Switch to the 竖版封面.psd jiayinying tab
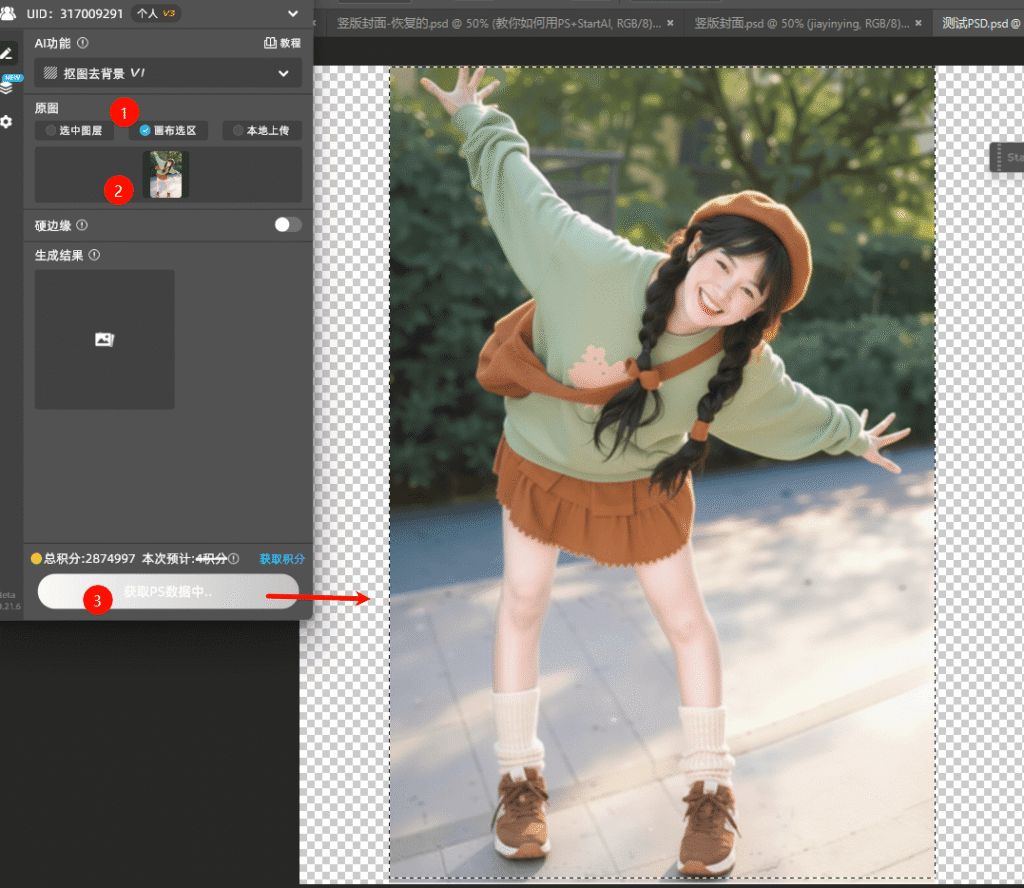The image size is (1024, 888). click(802, 22)
